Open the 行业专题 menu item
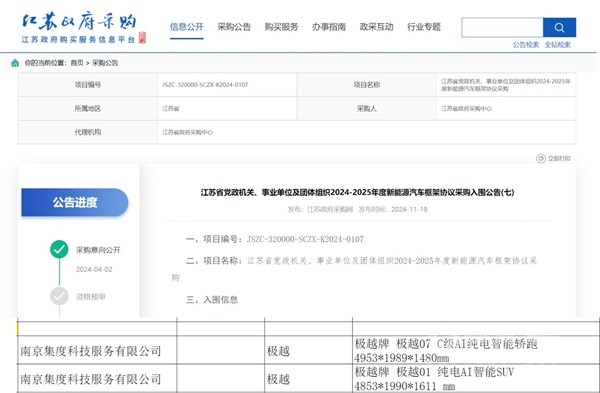 click(x=424, y=27)
